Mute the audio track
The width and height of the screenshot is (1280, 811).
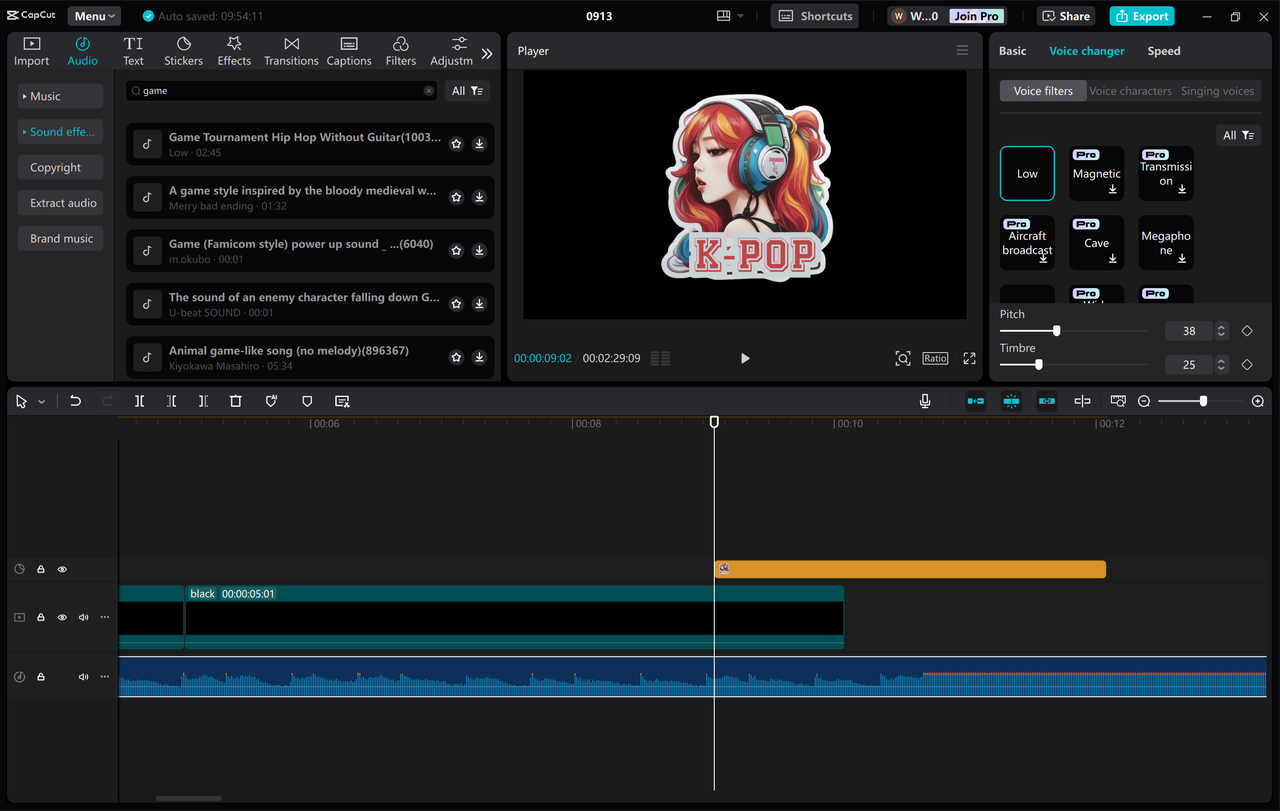point(83,676)
